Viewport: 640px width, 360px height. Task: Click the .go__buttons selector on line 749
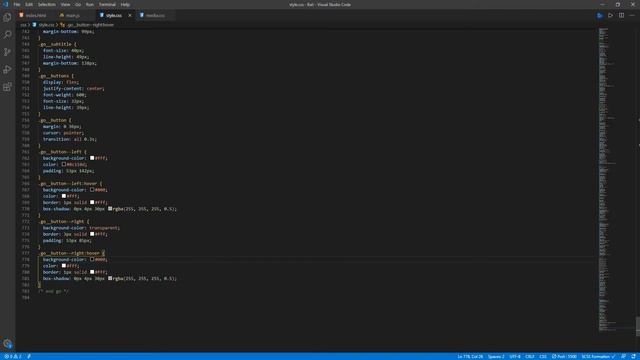coord(54,76)
